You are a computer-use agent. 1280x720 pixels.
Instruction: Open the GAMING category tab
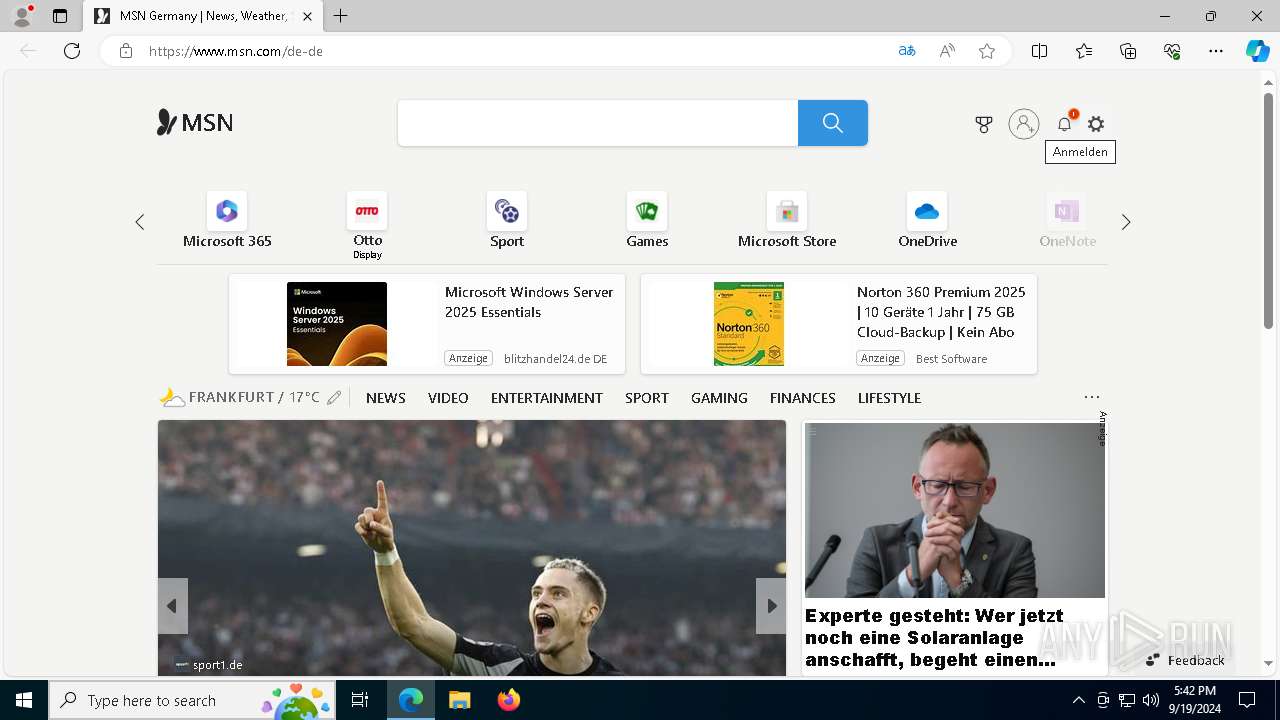coord(719,398)
